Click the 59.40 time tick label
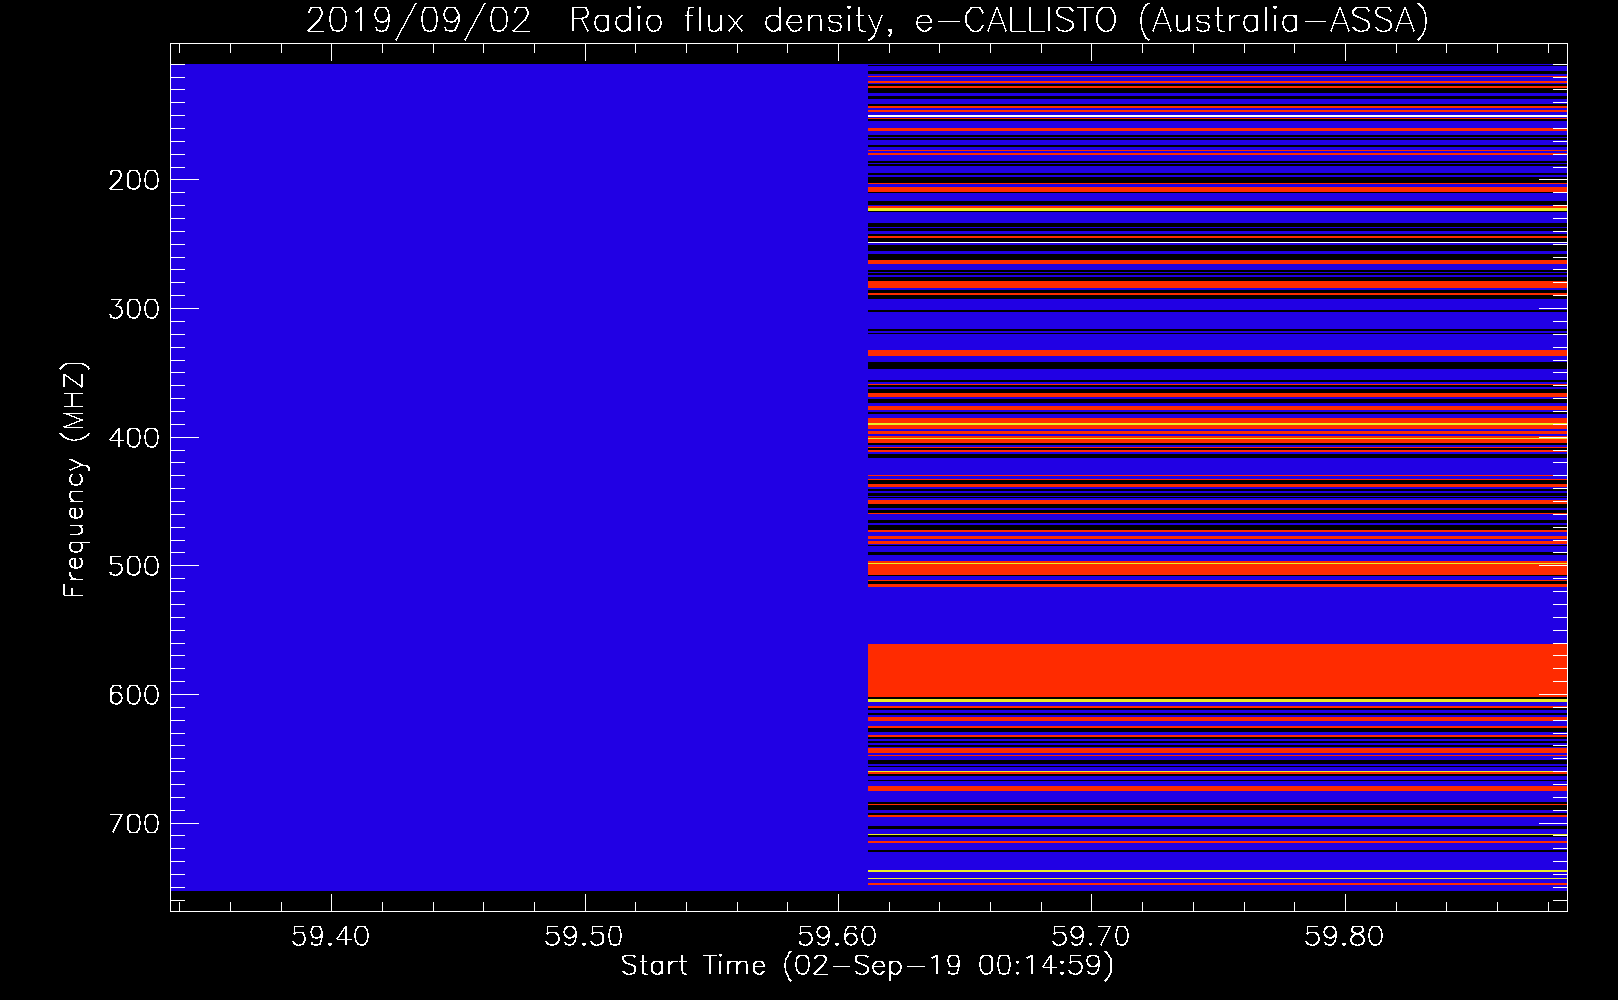 pos(330,936)
